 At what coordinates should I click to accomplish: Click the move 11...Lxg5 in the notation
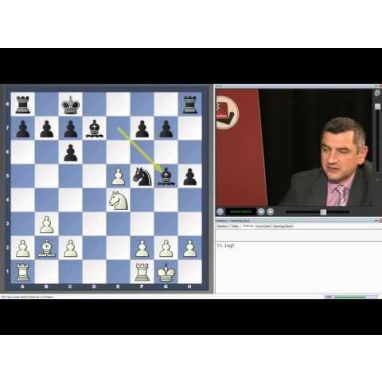pos(226,246)
